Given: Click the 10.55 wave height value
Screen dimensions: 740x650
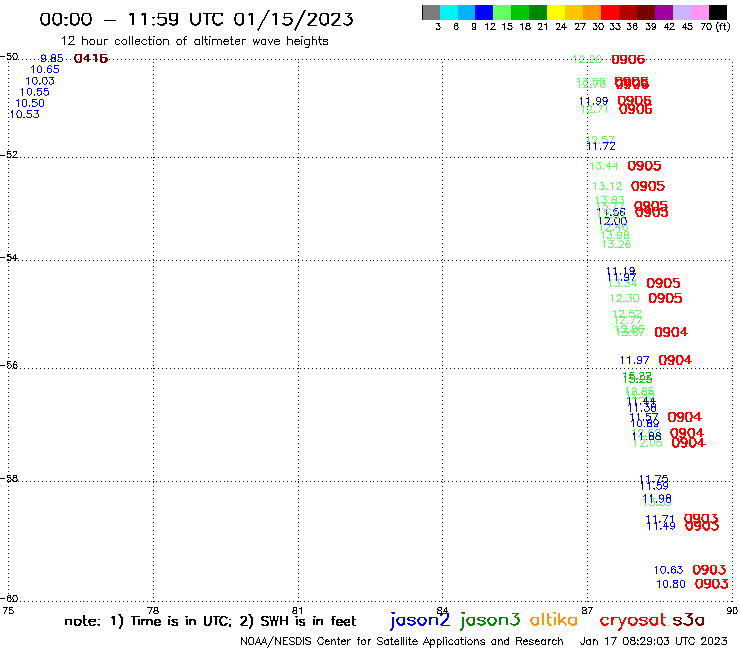Looking at the screenshot, I should pyautogui.click(x=34, y=92).
